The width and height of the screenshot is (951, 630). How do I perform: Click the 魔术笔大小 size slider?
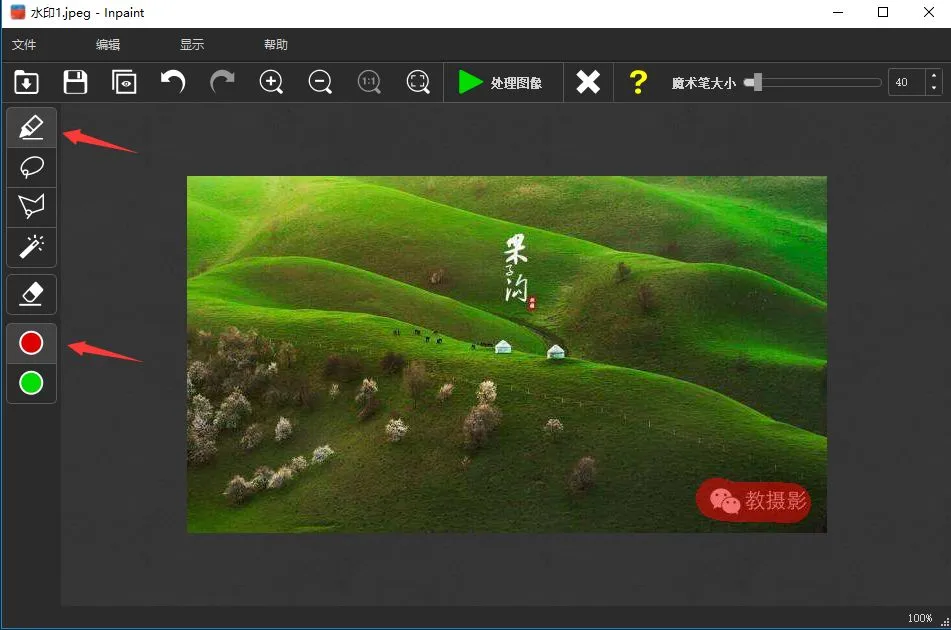(x=815, y=82)
